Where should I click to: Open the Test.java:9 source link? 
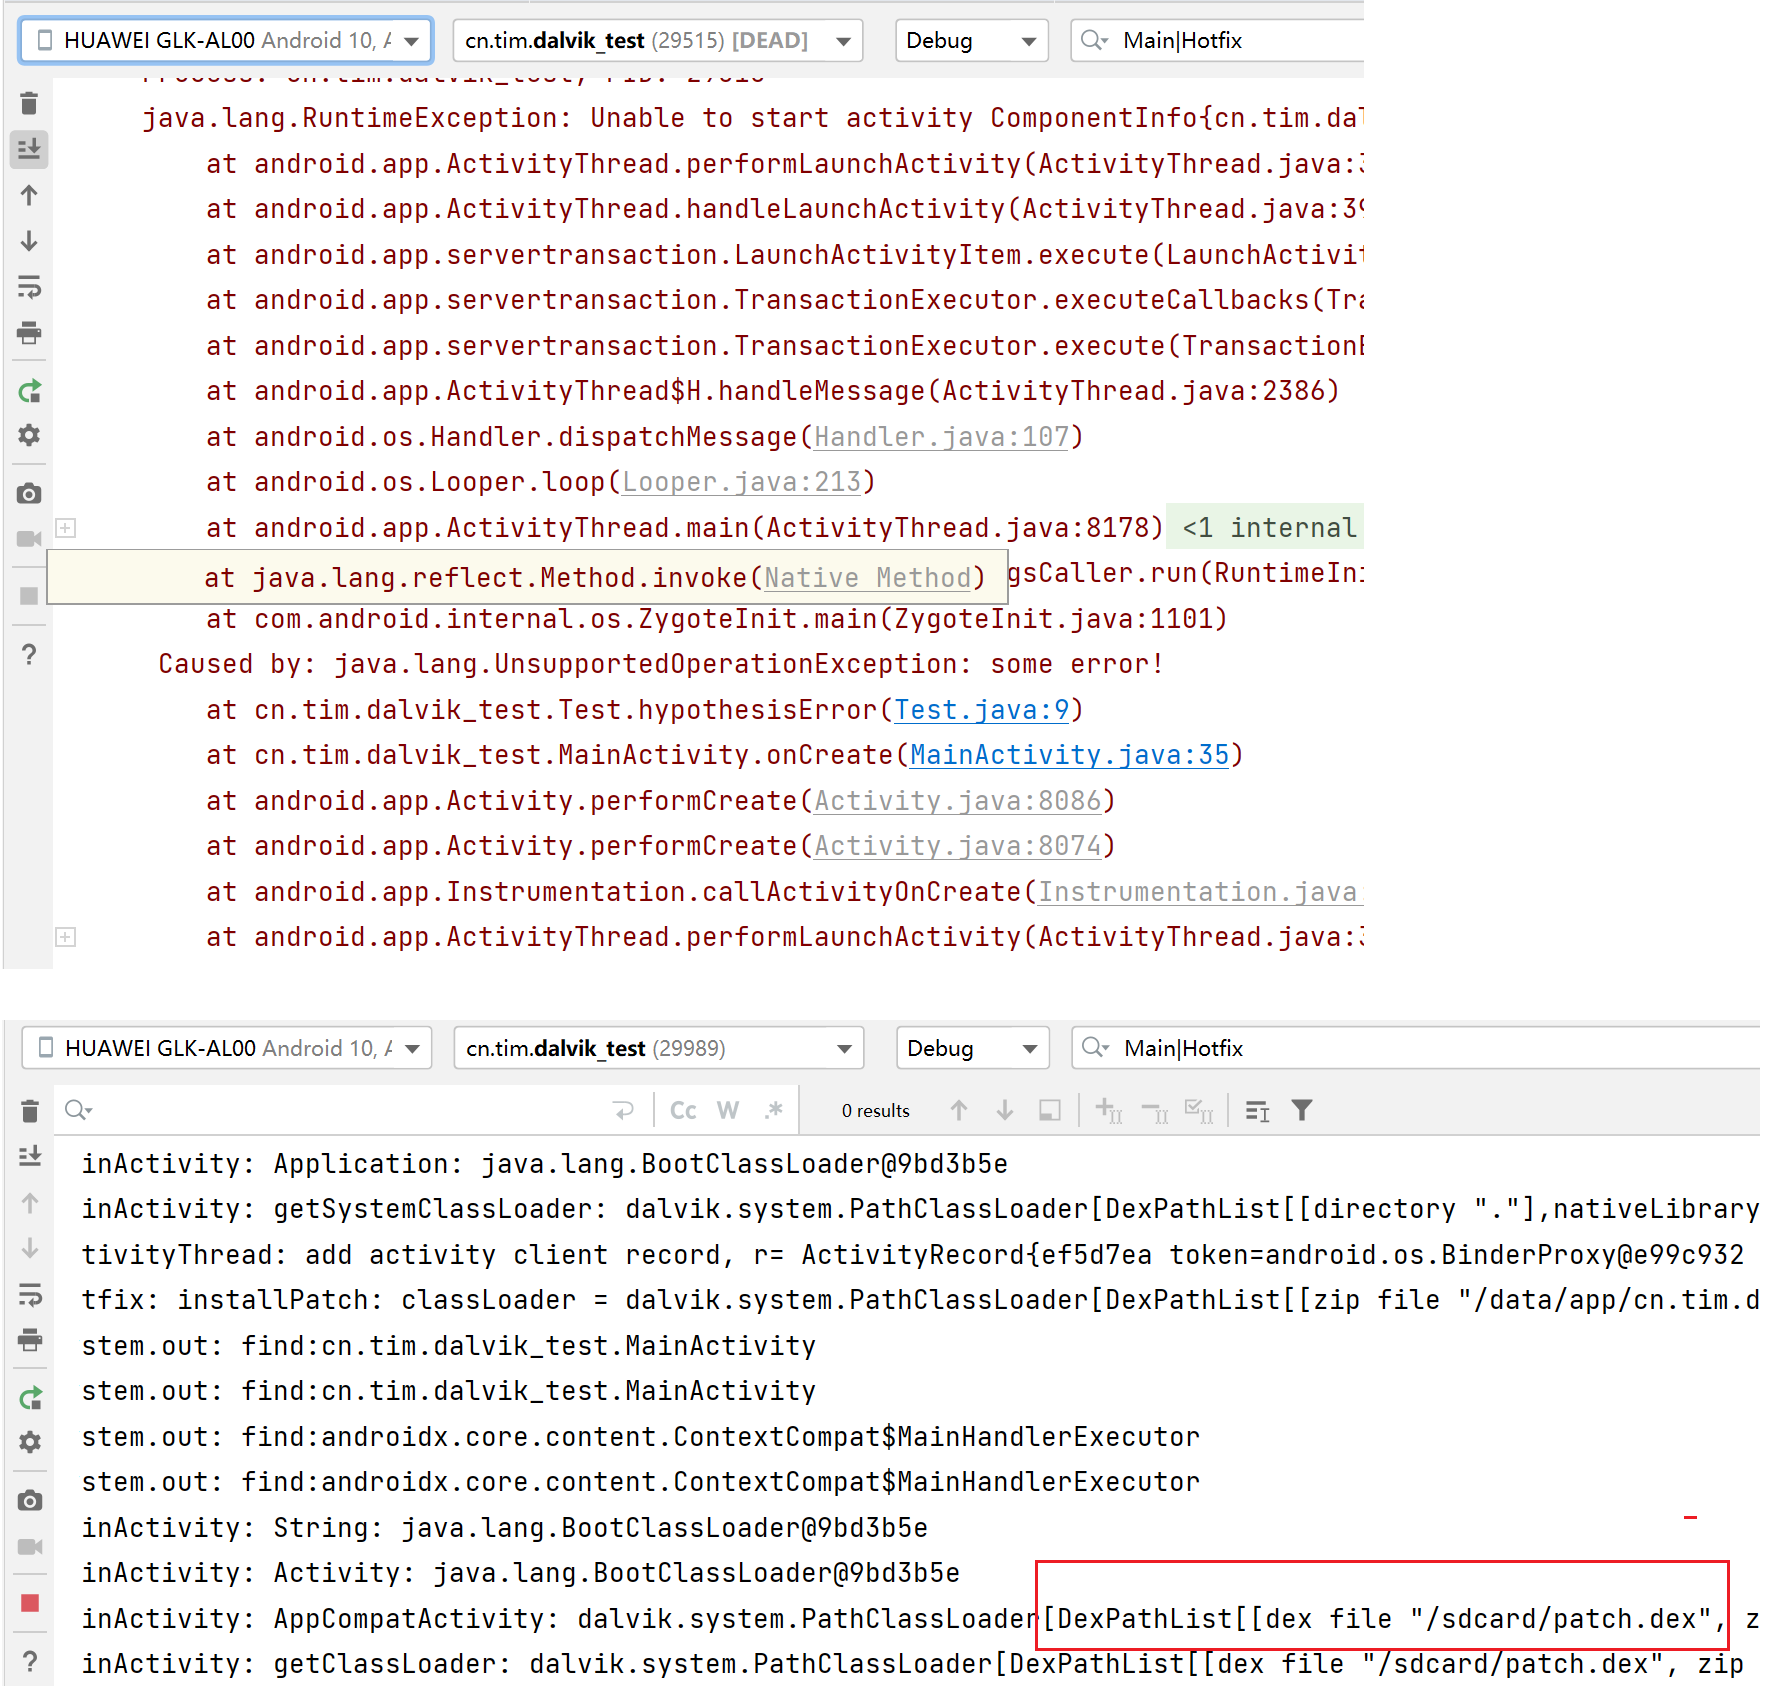(981, 710)
